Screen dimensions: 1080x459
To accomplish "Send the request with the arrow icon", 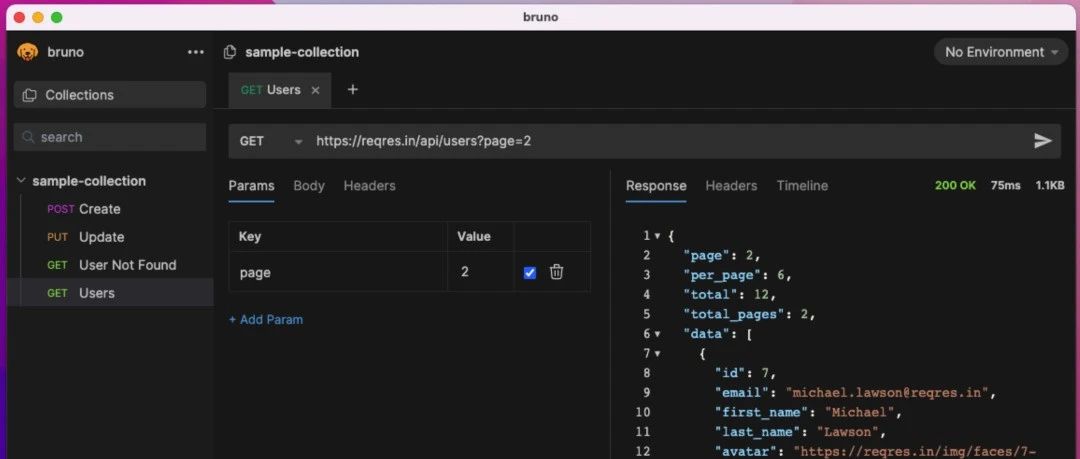I will click(x=1043, y=141).
